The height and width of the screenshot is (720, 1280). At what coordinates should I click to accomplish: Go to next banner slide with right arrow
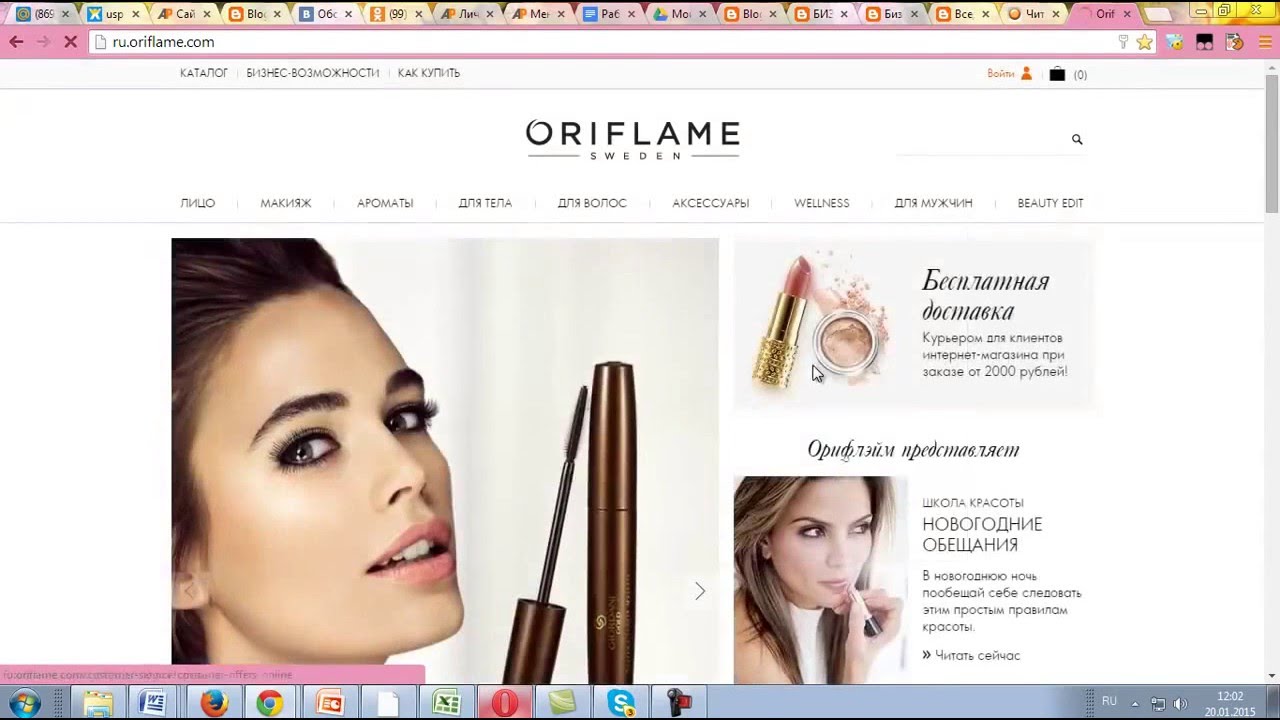(700, 591)
